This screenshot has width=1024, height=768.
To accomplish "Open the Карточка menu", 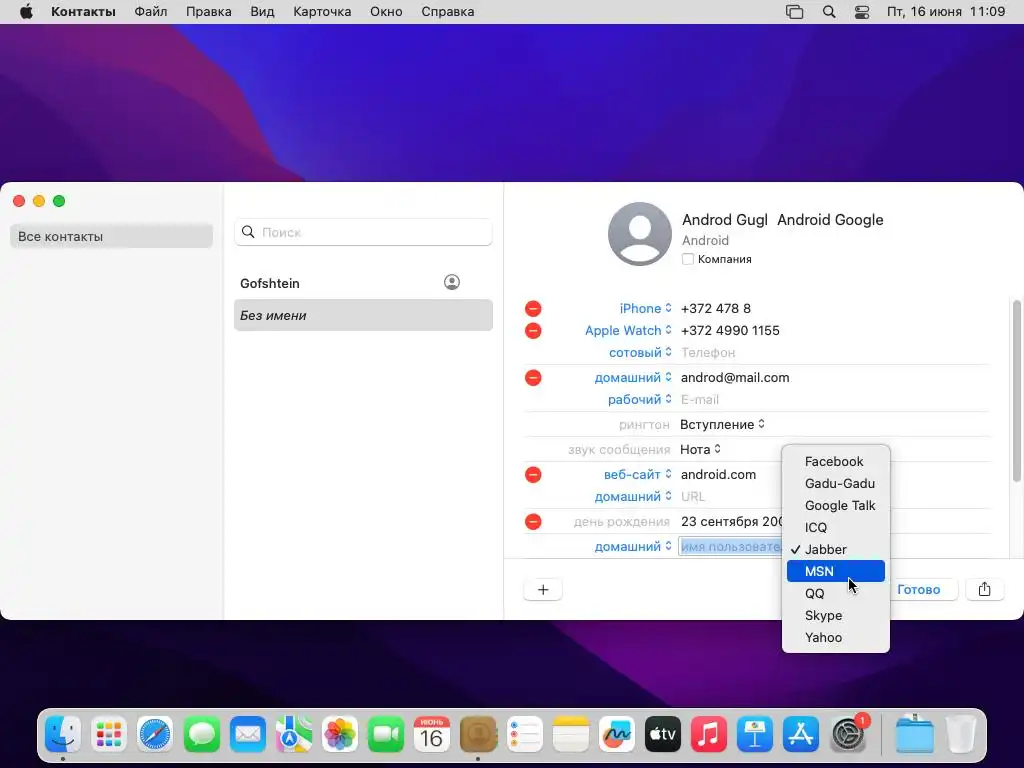I will (322, 12).
